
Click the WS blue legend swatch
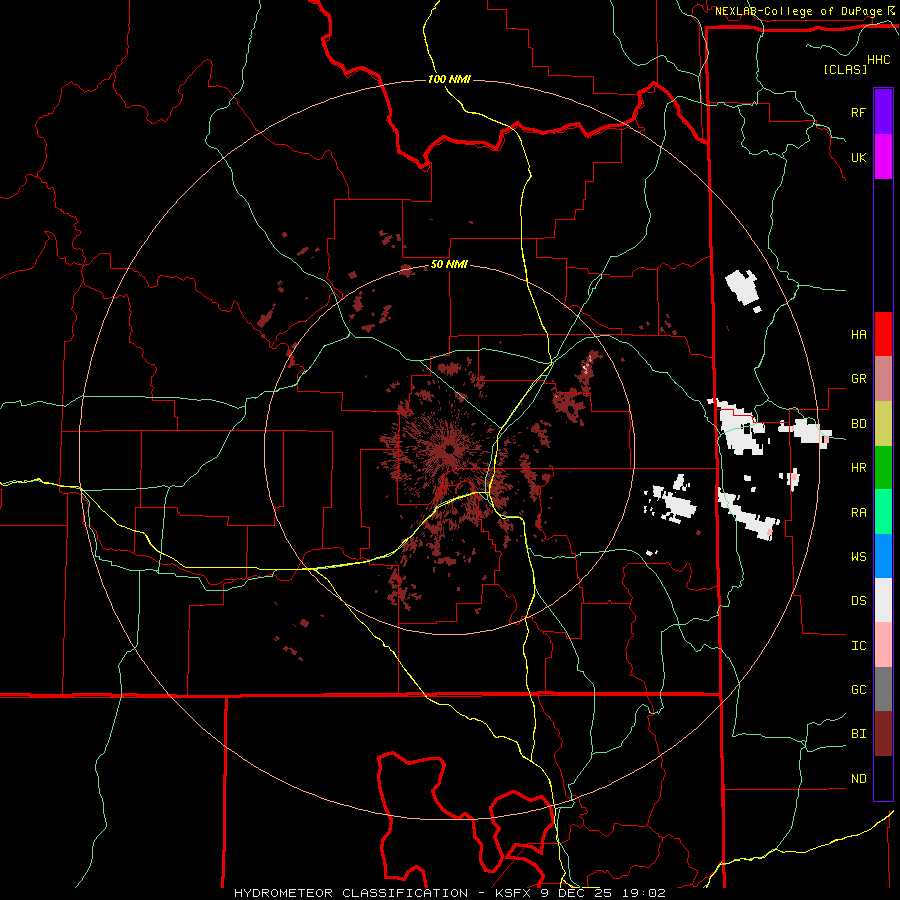tap(883, 556)
